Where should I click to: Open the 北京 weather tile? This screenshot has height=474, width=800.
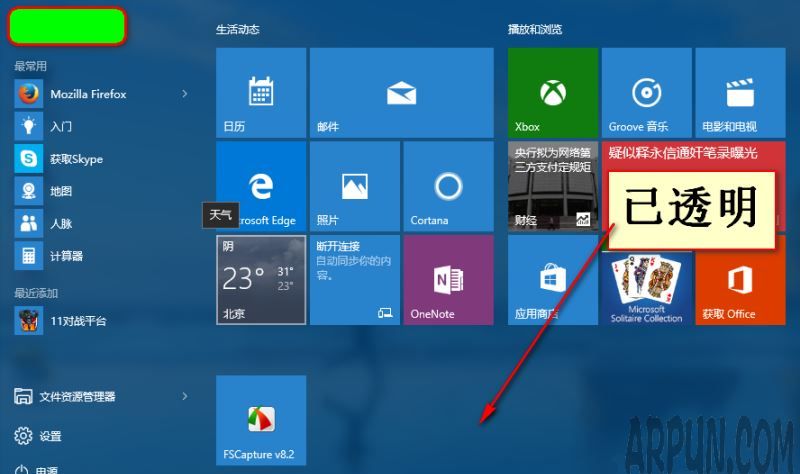[261, 280]
